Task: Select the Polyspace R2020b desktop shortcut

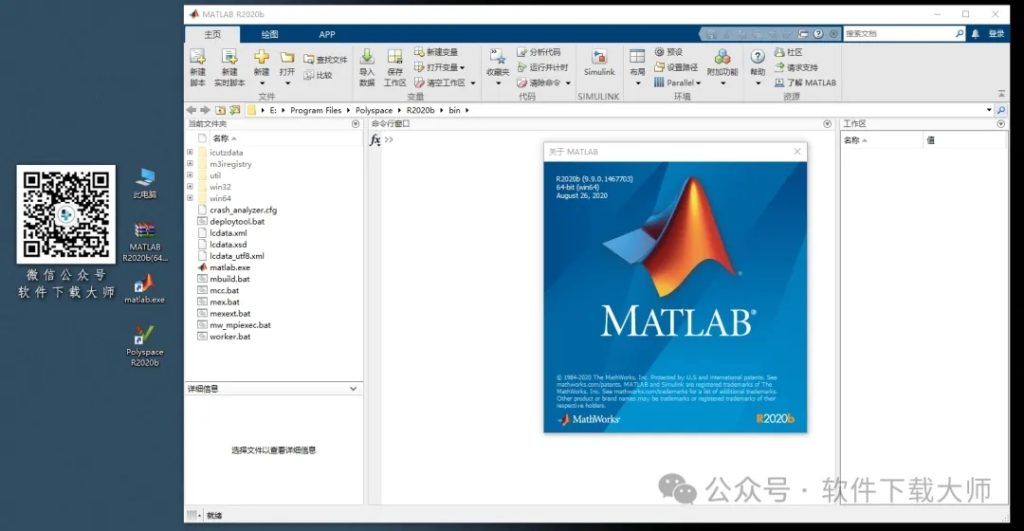Action: pos(144,346)
